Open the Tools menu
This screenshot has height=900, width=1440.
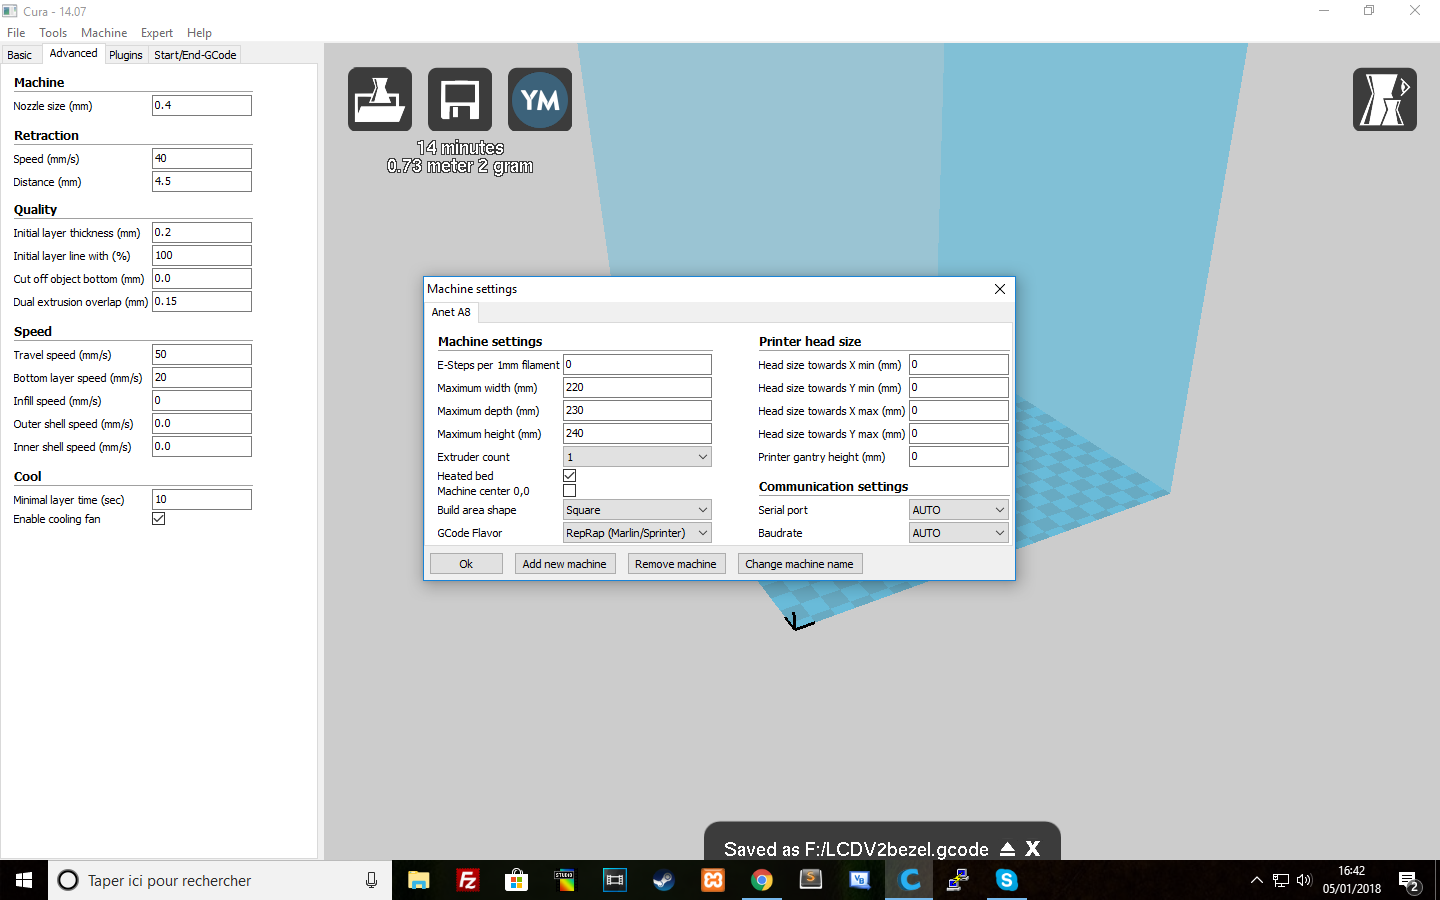click(x=53, y=33)
